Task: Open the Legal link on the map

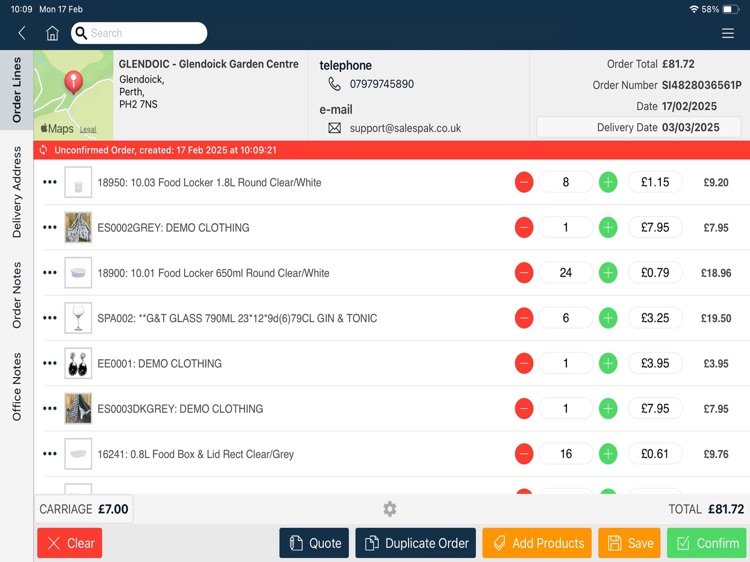Action: pyautogui.click(x=88, y=129)
